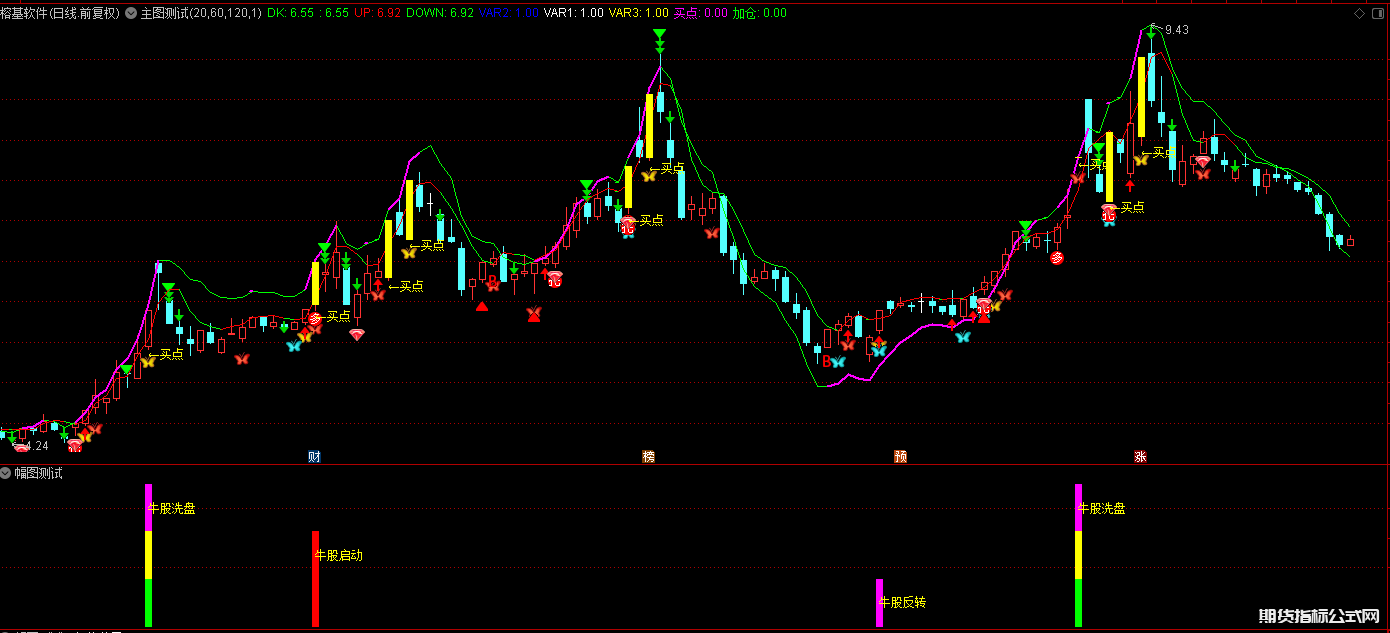Viewport: 1390px width, 633px height.
Task: Select the leftmost 牛股洗盘 signal label
Action: pos(172,508)
